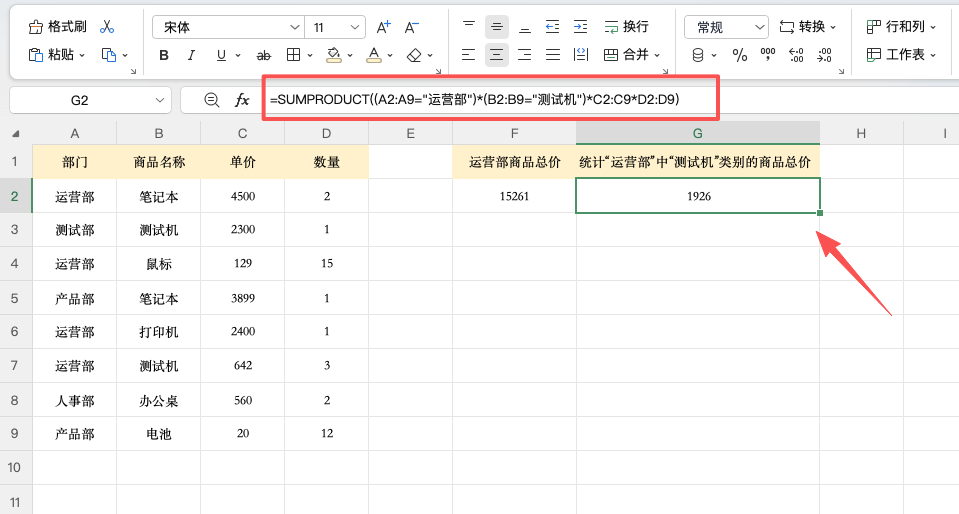
Task: Click the distributed alignment icon
Action: 581,55
